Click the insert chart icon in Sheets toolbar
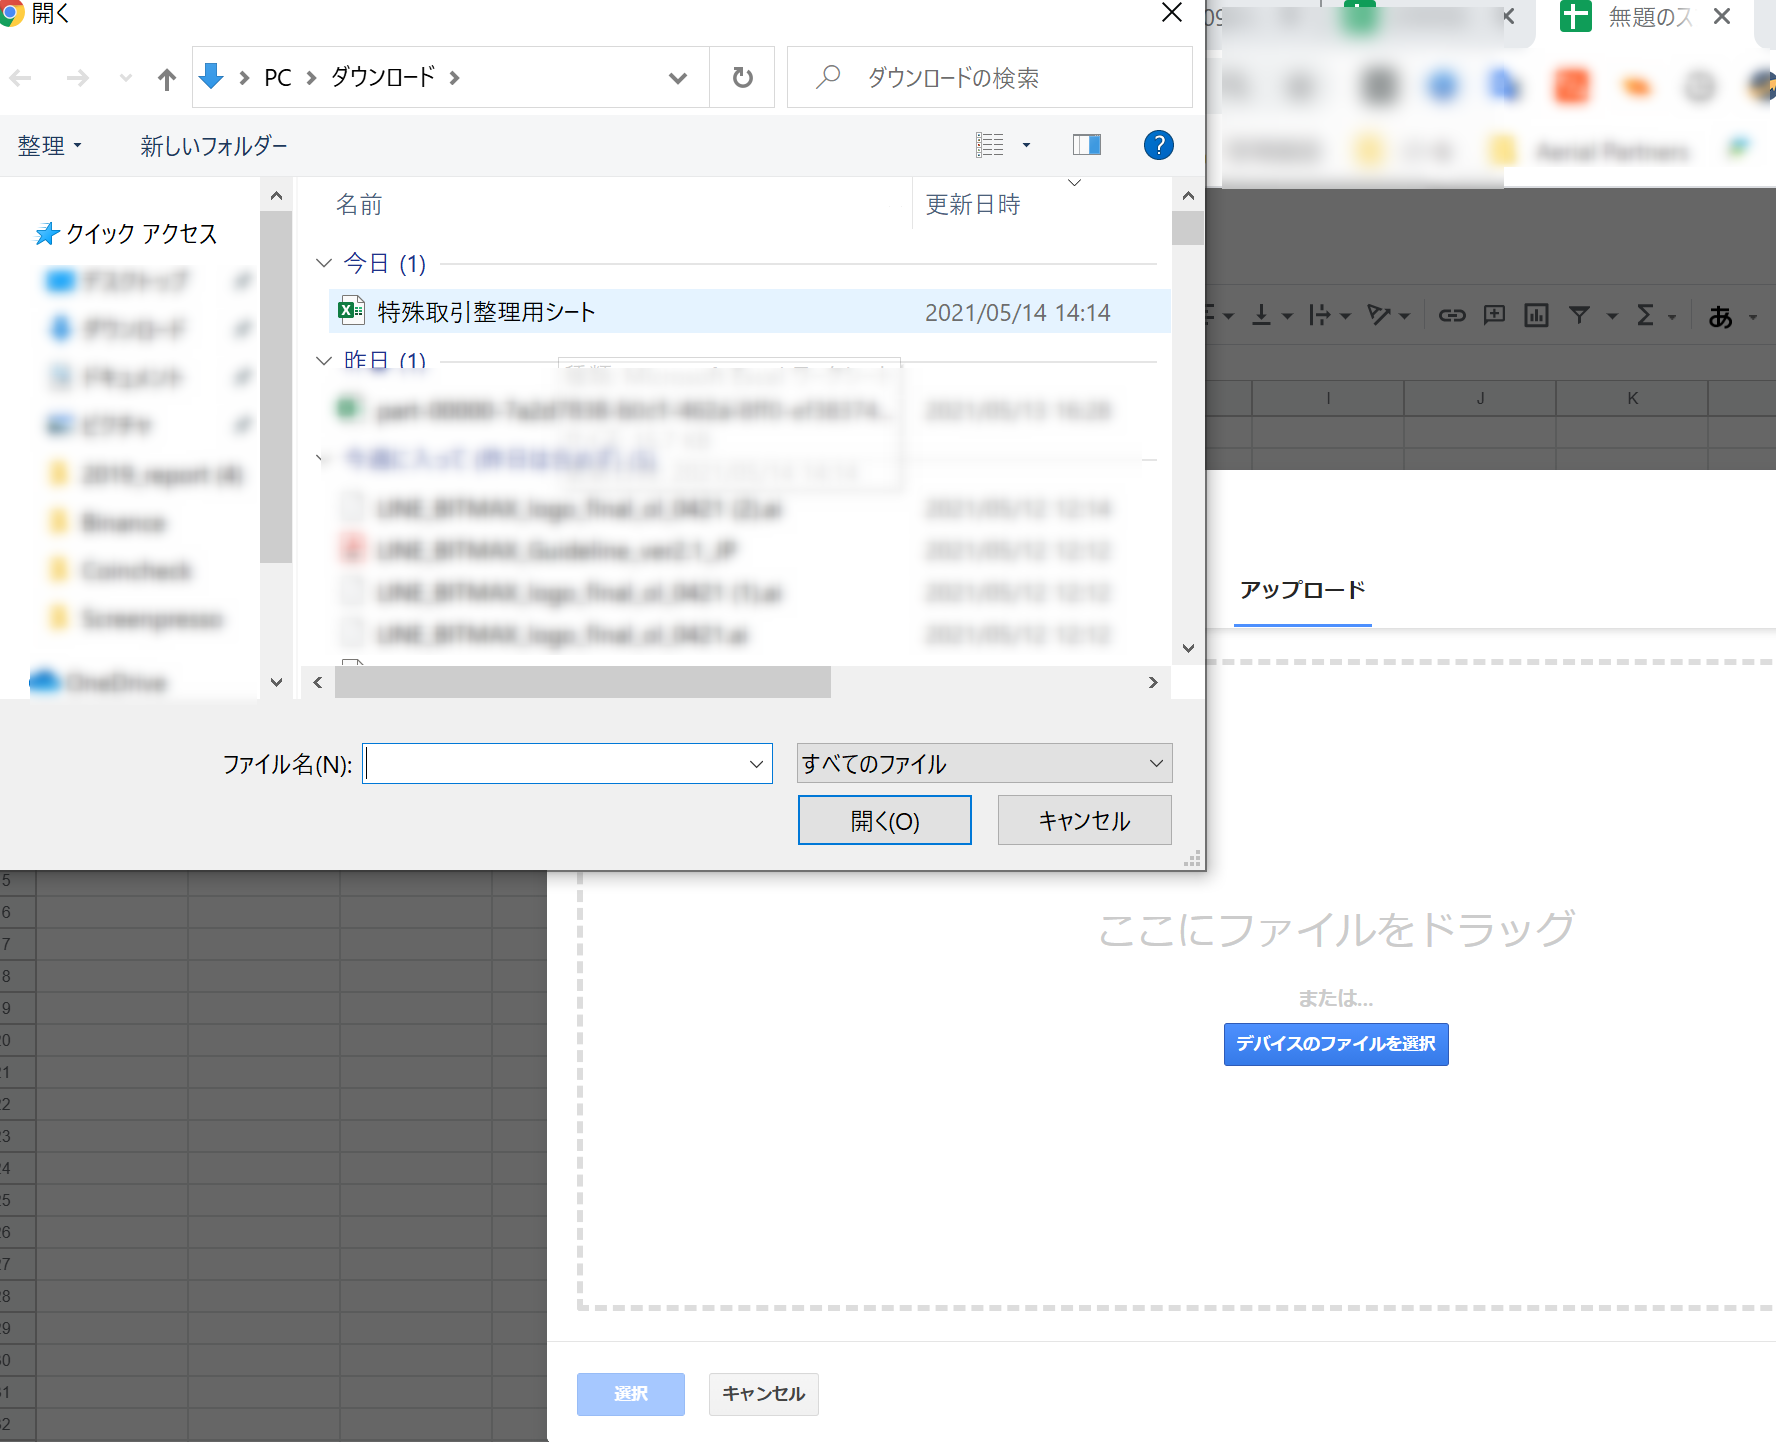Viewport: 1776px width, 1442px height. (x=1536, y=316)
